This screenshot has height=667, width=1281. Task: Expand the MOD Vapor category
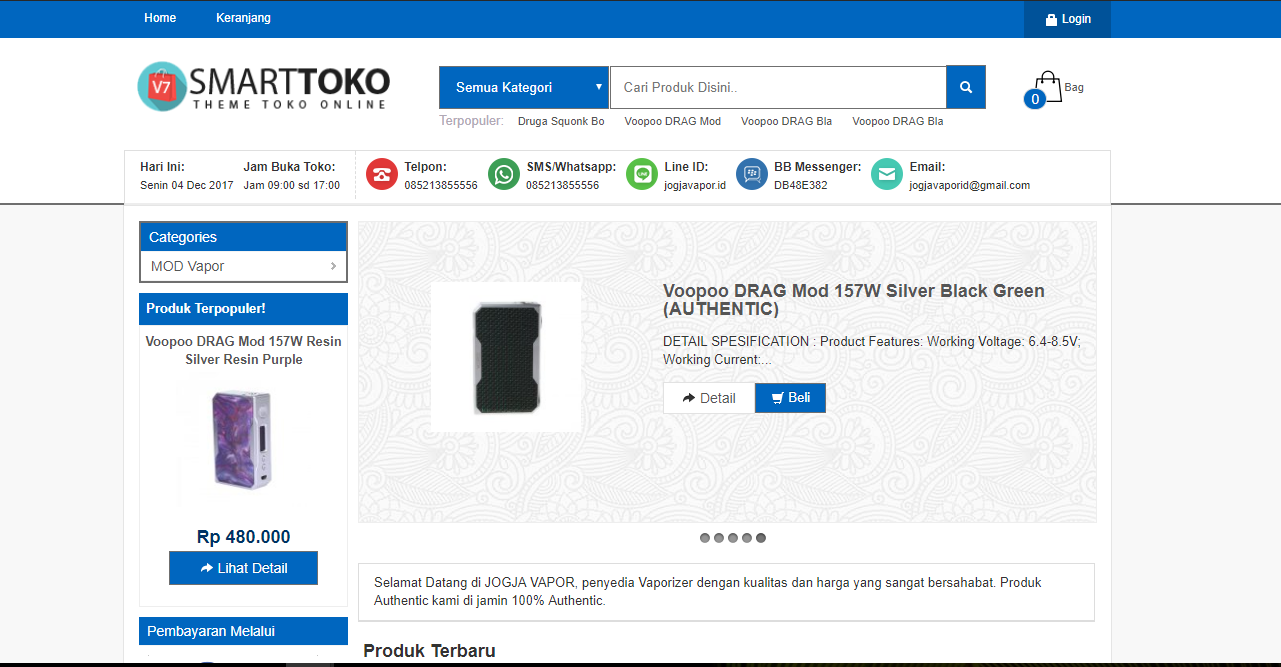coord(243,266)
